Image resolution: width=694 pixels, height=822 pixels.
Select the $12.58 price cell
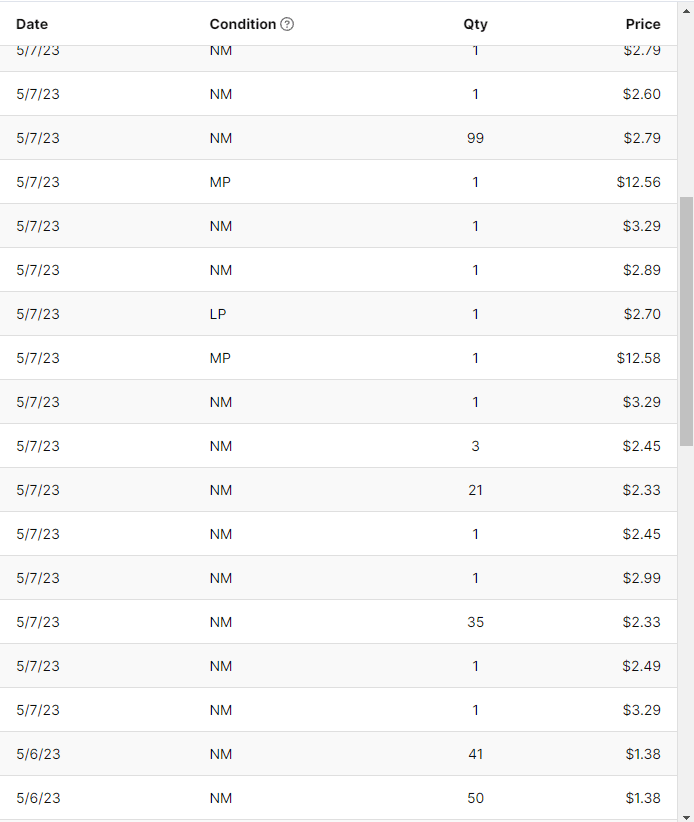point(639,358)
